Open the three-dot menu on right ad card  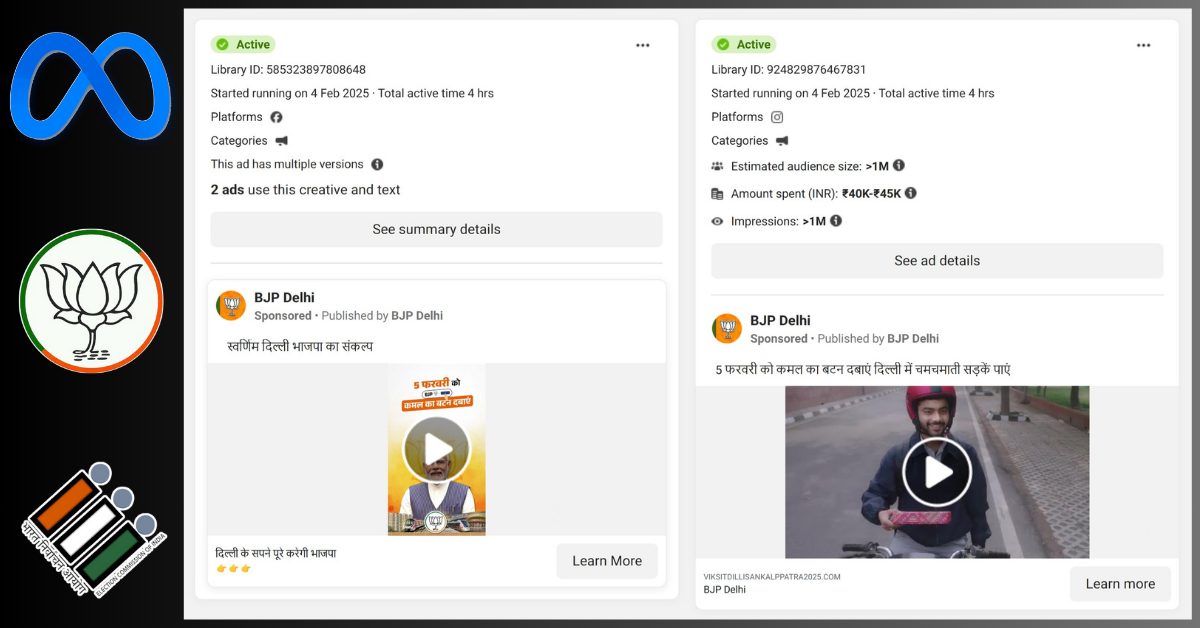pyautogui.click(x=1143, y=45)
